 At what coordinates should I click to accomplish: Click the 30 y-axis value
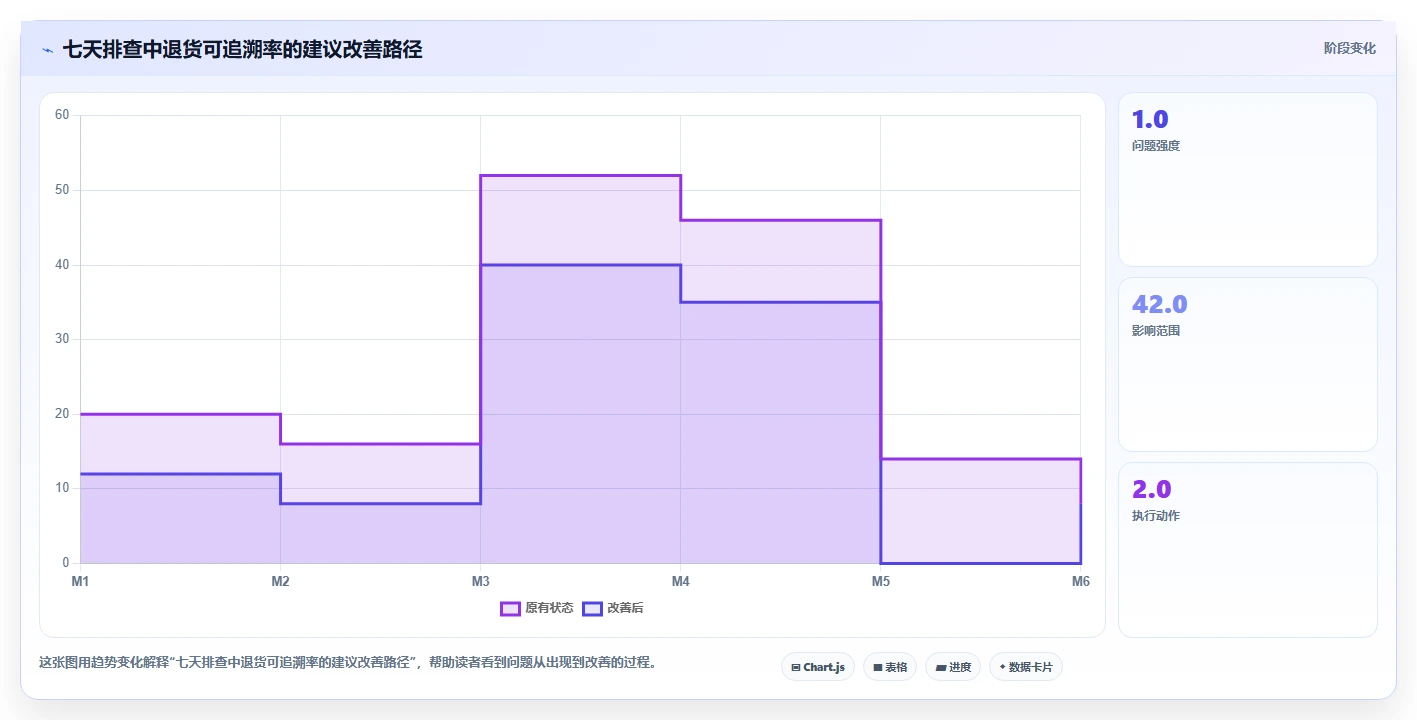[62, 339]
